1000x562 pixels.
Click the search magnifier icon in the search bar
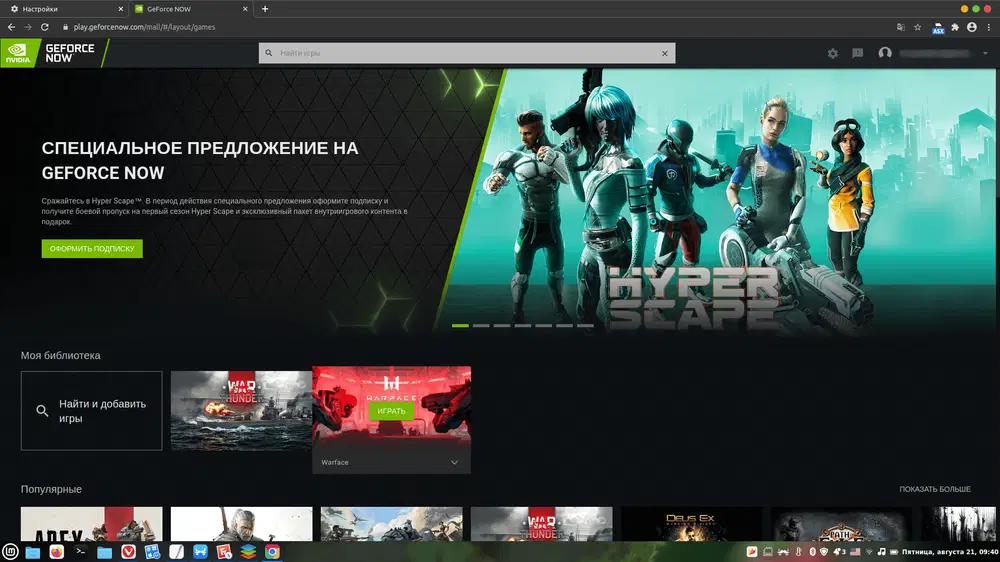(x=268, y=53)
